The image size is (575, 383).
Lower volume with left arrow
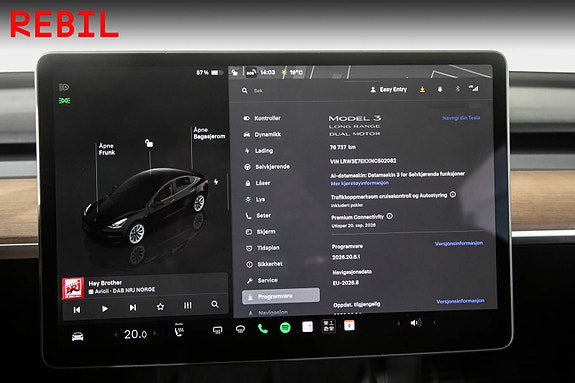[399, 323]
